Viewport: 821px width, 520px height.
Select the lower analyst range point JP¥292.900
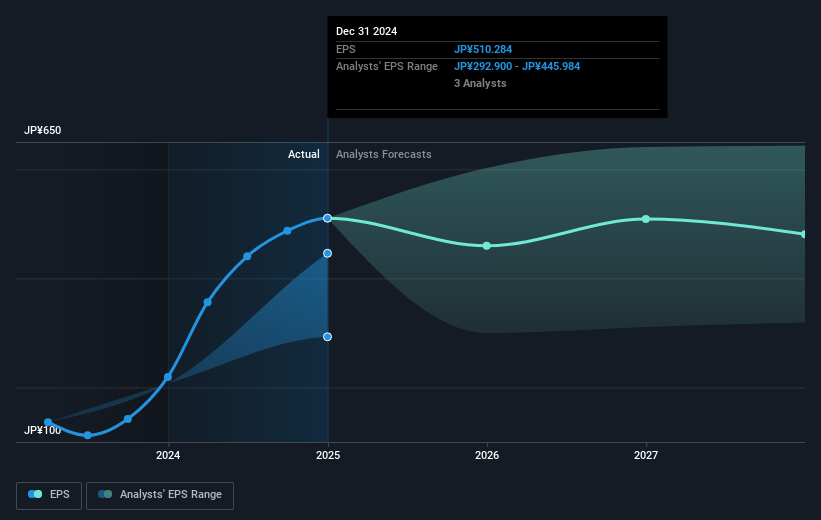pyautogui.click(x=327, y=337)
